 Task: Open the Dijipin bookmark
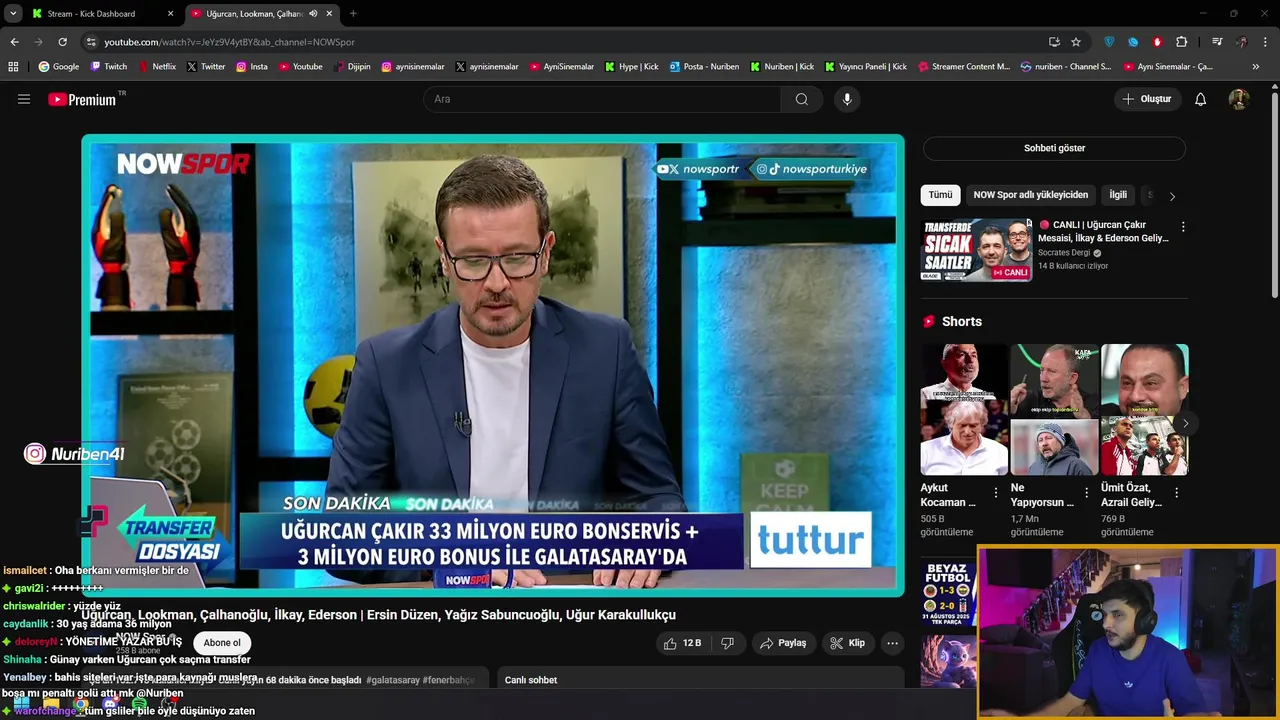coord(351,67)
